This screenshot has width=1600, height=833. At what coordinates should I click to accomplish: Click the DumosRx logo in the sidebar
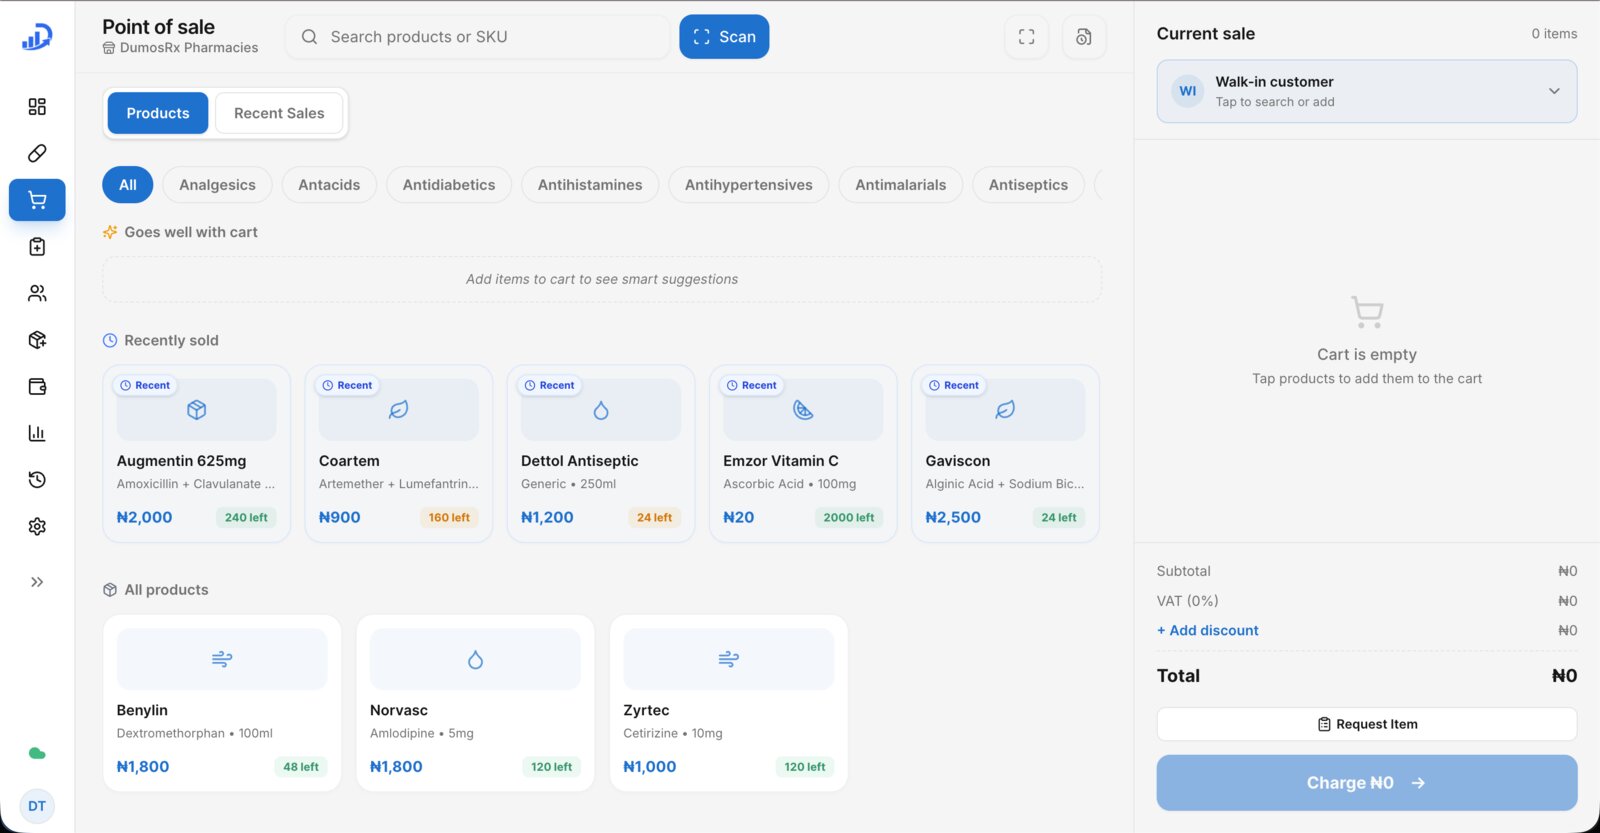(37, 37)
